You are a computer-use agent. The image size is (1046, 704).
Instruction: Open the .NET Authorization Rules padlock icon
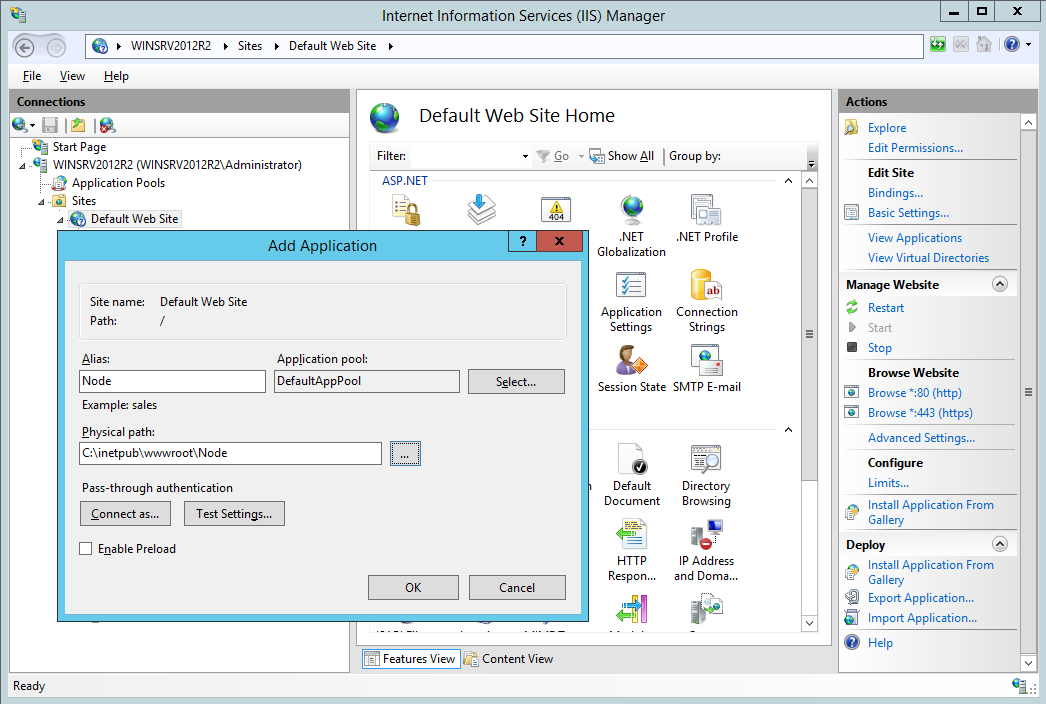coord(406,210)
